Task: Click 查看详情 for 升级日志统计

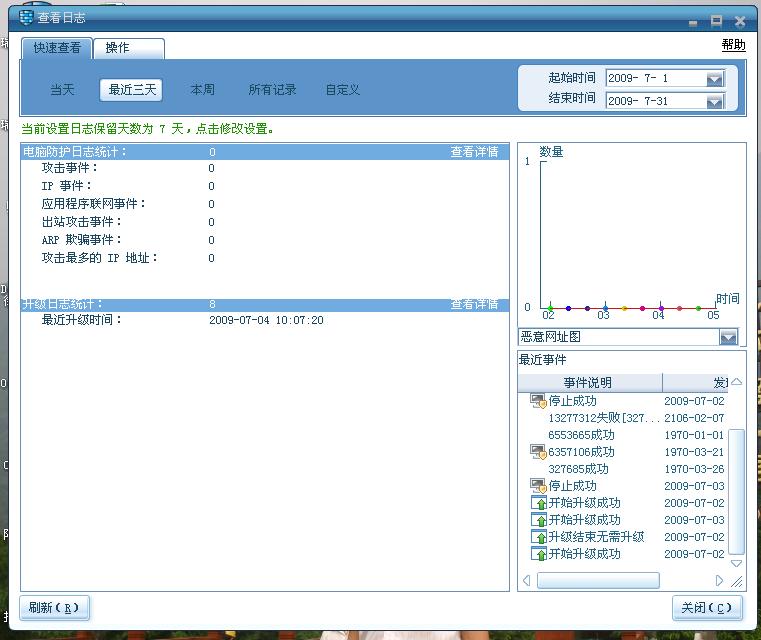Action: tap(474, 304)
